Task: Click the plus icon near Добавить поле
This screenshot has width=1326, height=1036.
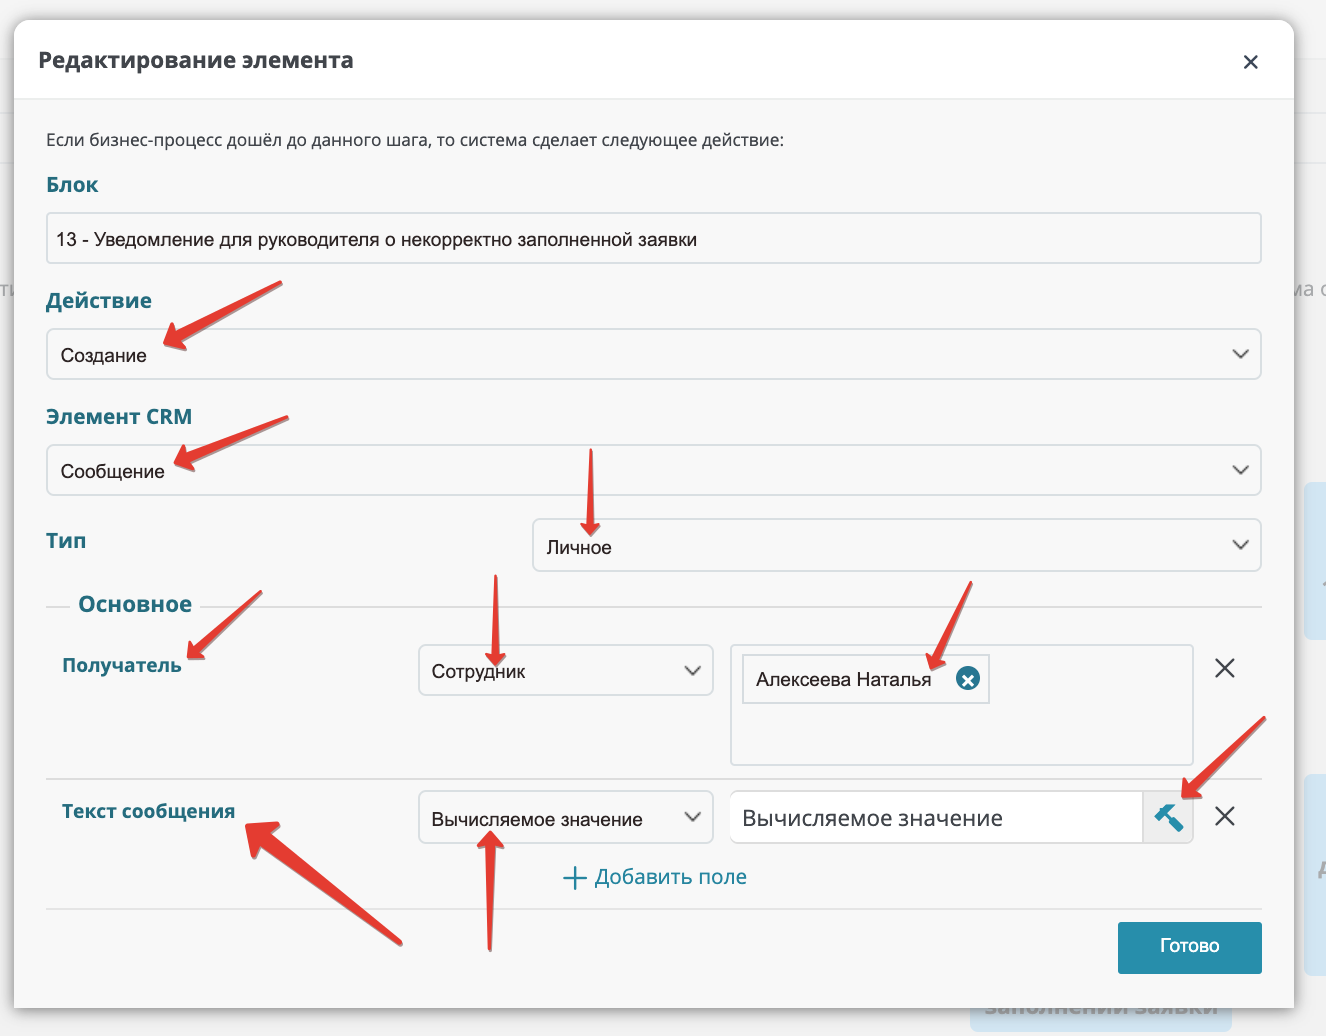Action: pos(574,878)
